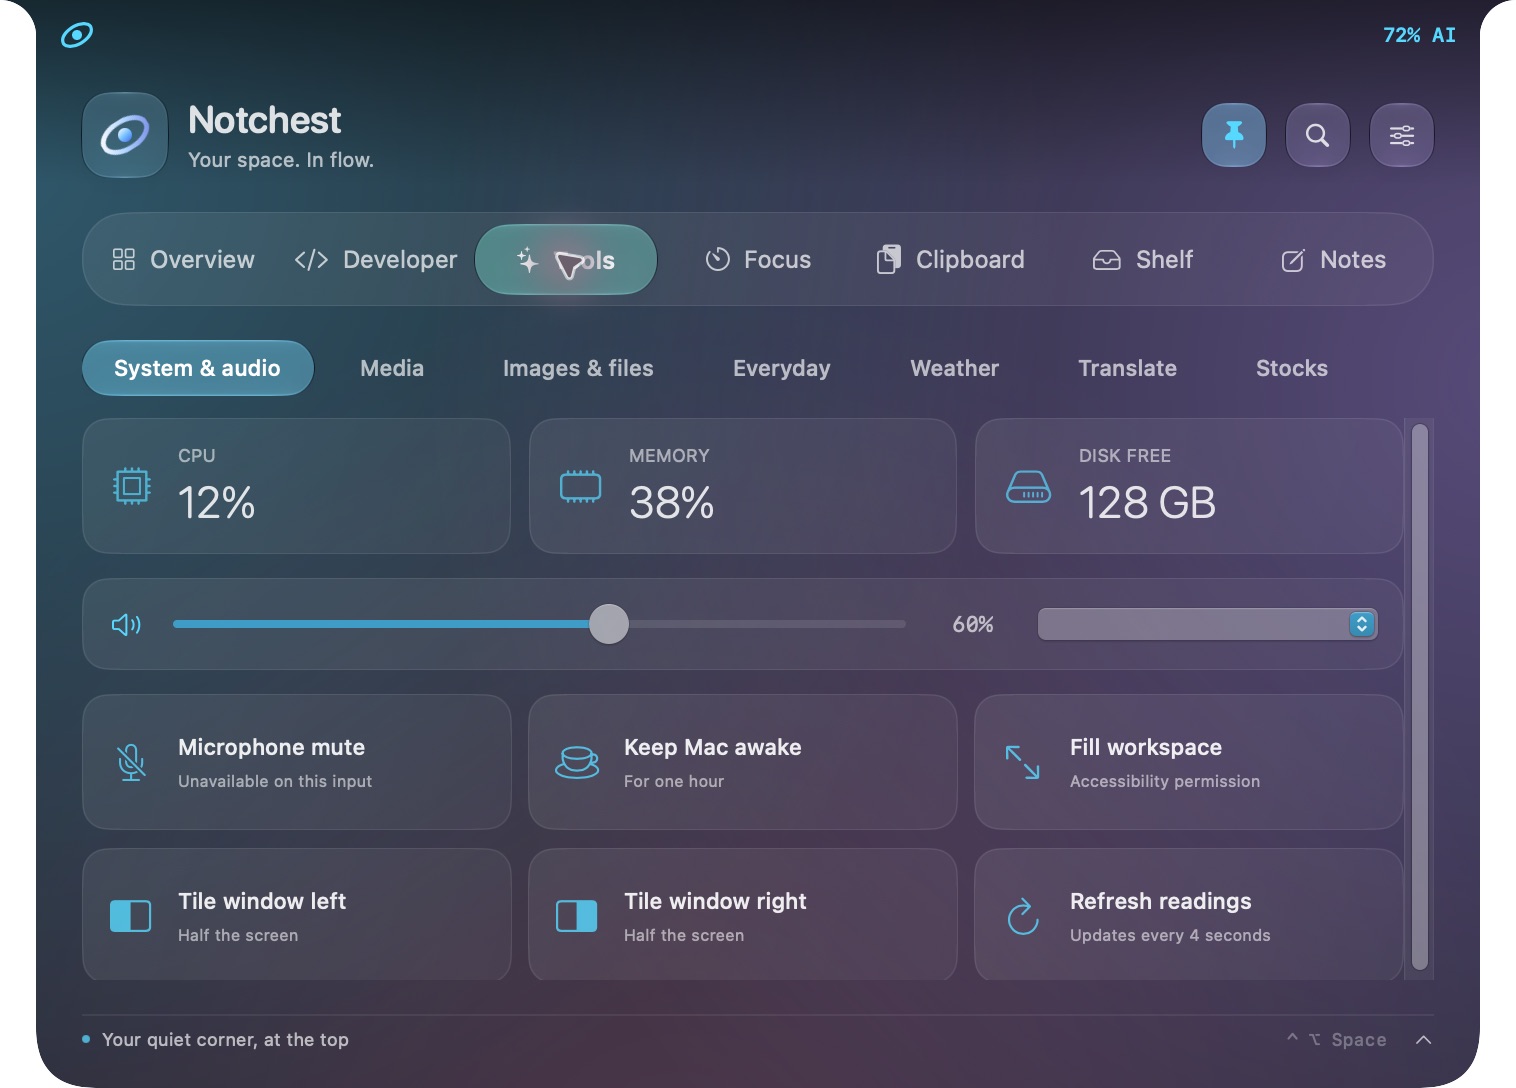Click the Shelf tray icon
The width and height of the screenshot is (1516, 1088).
click(x=1107, y=261)
